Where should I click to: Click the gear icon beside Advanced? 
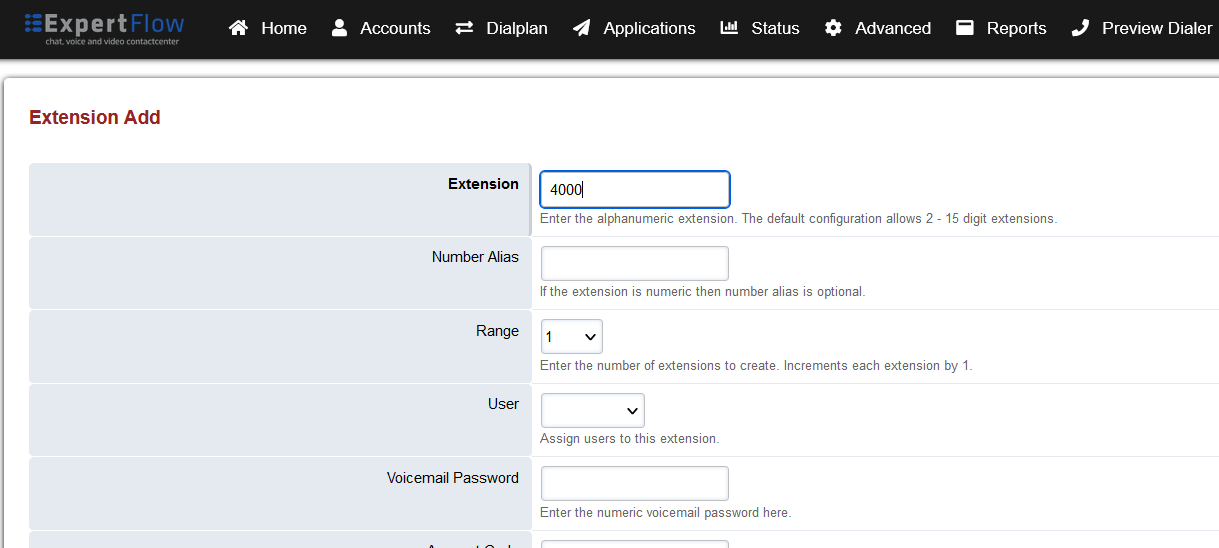(x=833, y=28)
